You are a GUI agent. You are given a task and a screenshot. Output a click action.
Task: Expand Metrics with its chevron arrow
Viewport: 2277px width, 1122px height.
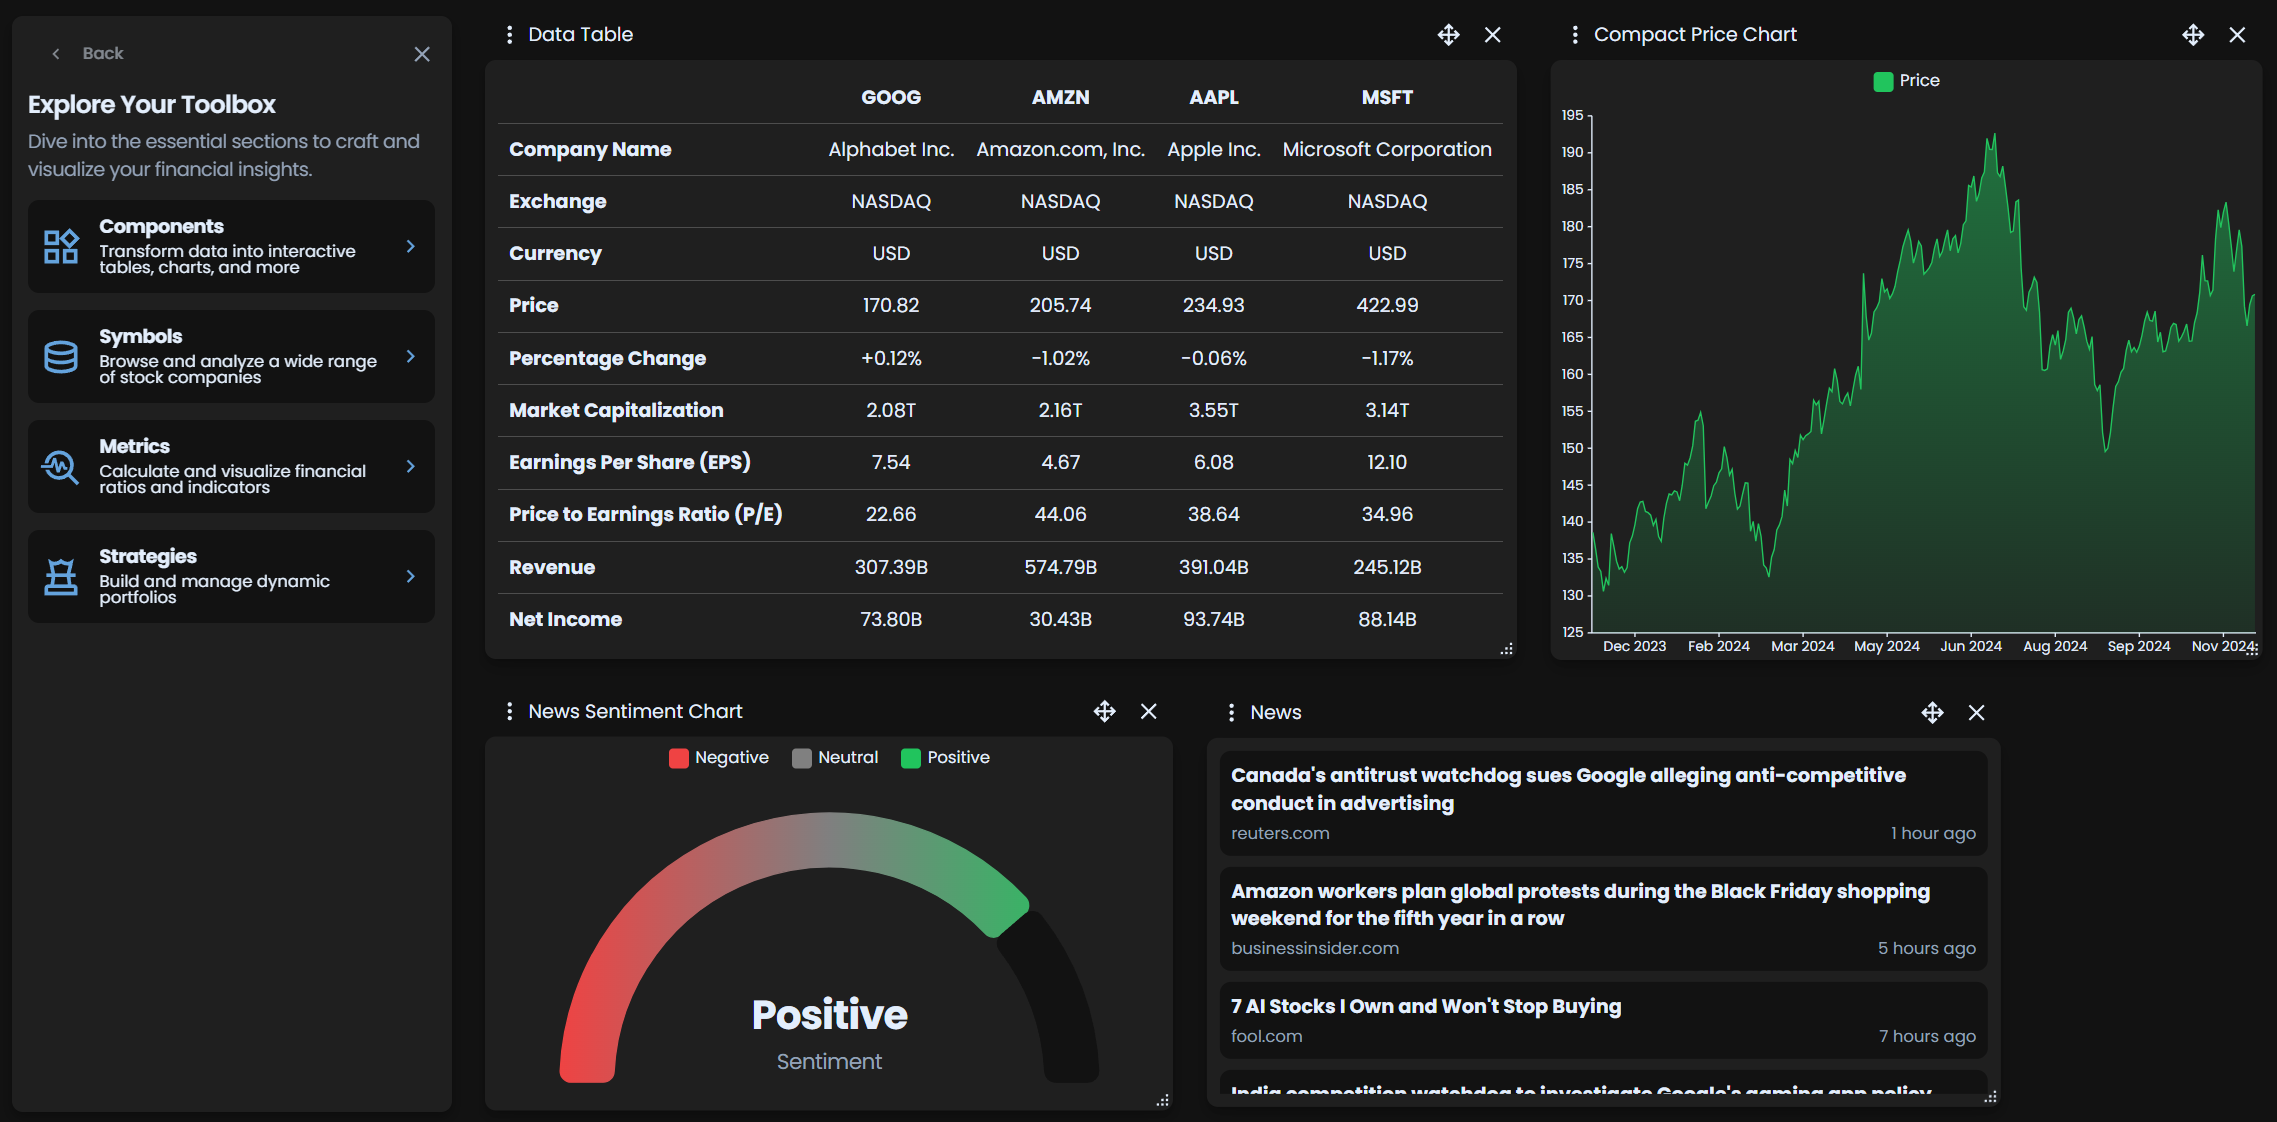click(x=410, y=466)
